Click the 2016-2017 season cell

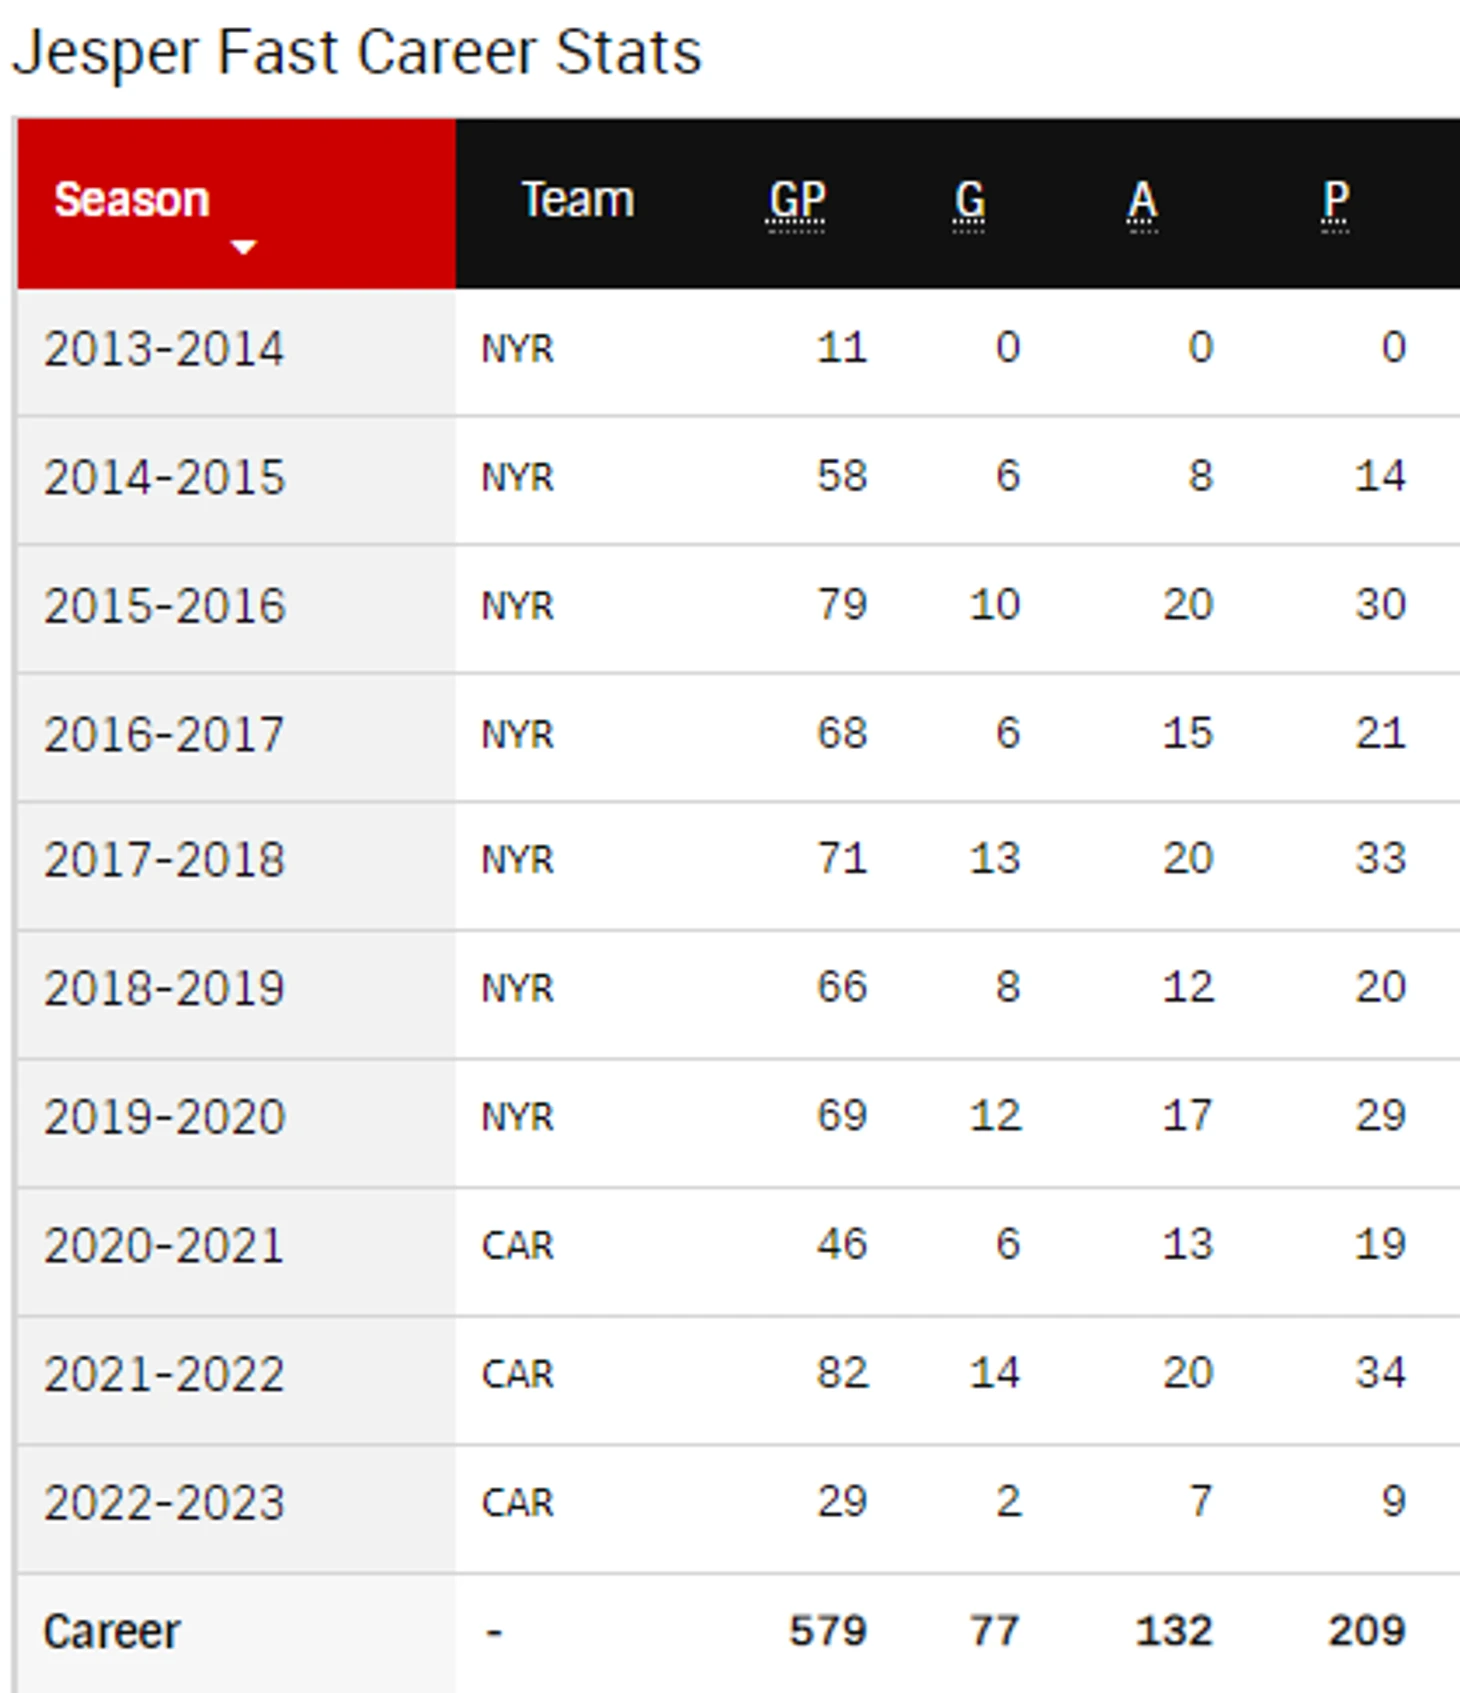tap(164, 734)
